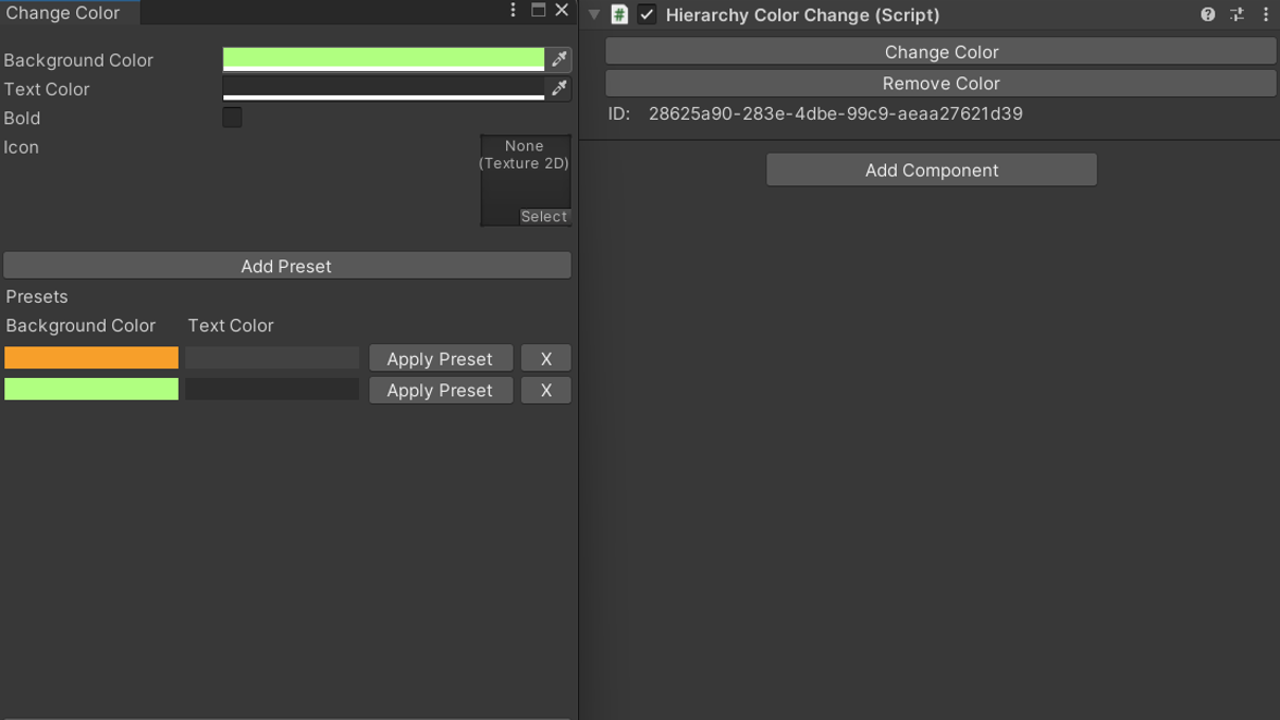1280x720 pixels.
Task: Open the component more options menu
Action: point(1265,14)
